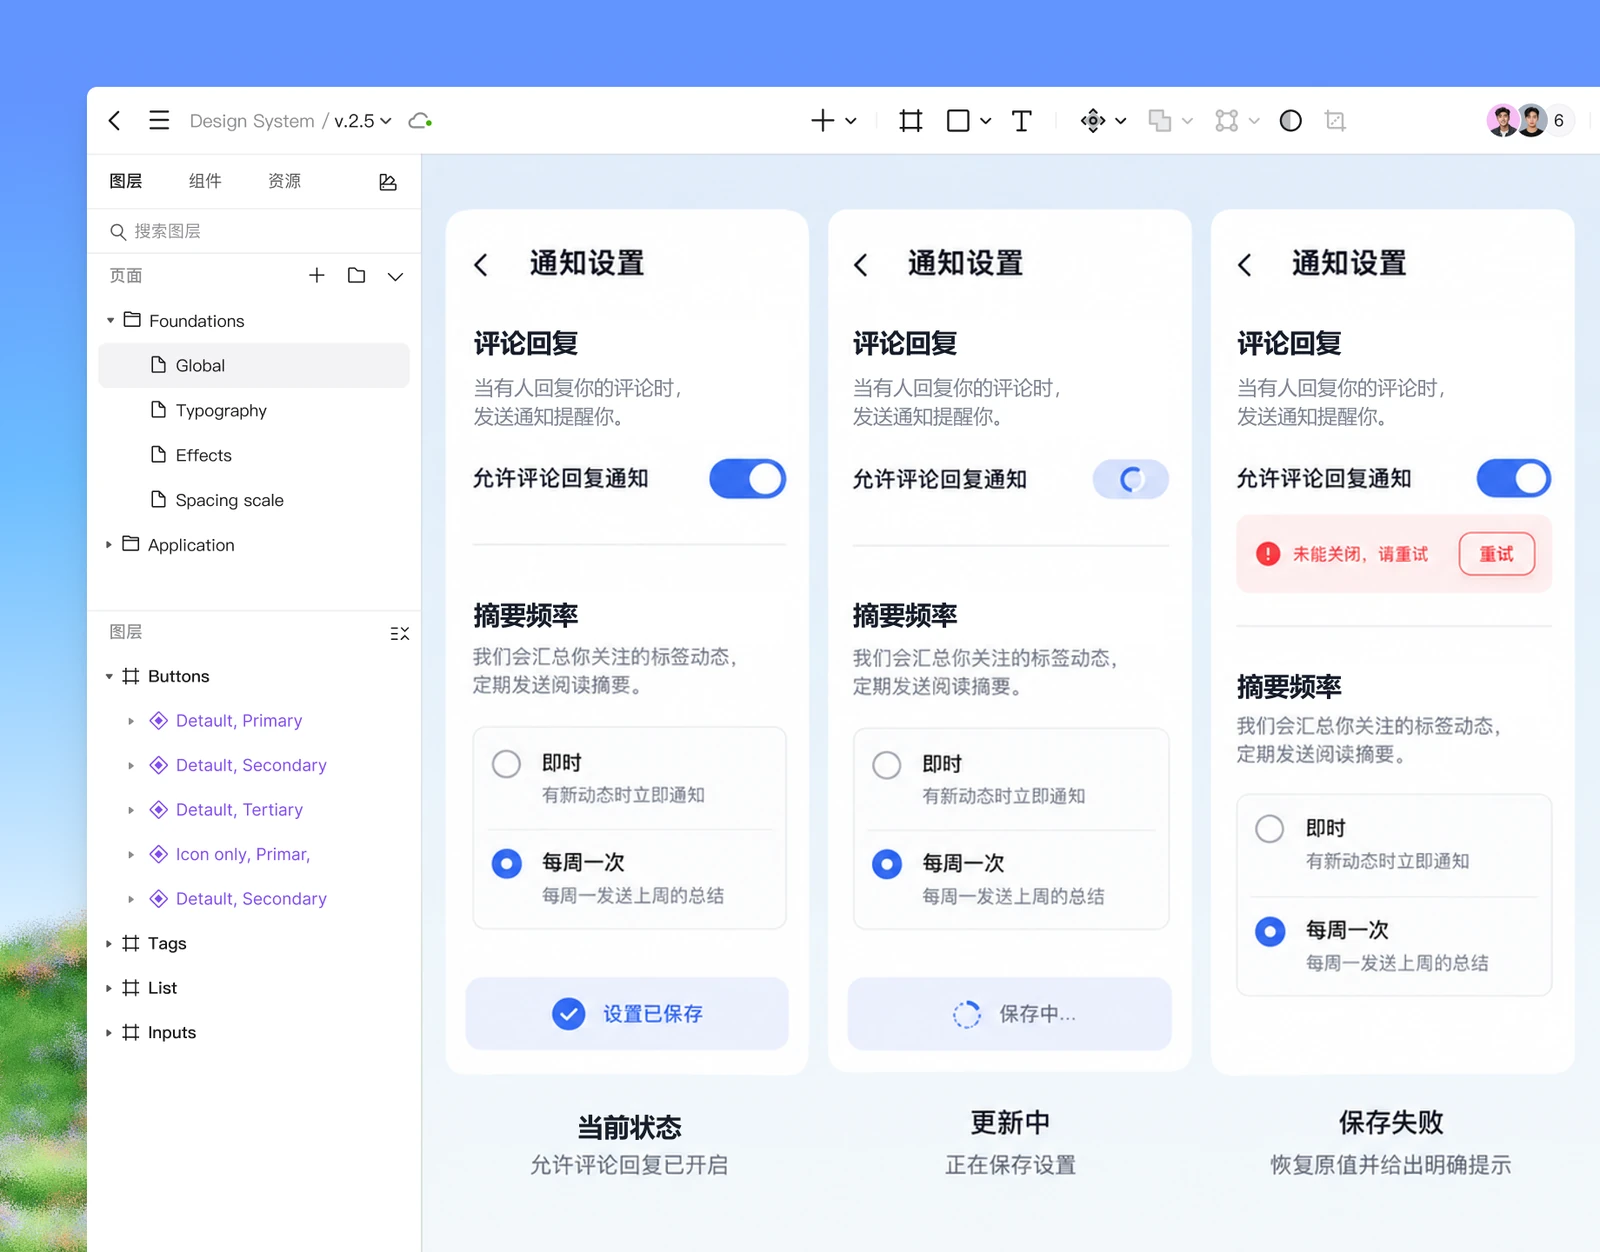1600x1252 pixels.
Task: Click the 保存中 saving button
Action: point(1010,1014)
